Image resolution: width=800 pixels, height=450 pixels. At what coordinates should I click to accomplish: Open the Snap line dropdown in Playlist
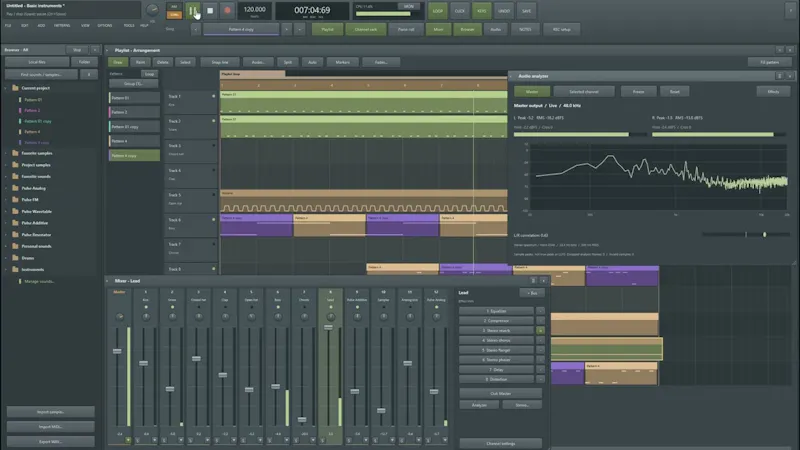point(220,62)
